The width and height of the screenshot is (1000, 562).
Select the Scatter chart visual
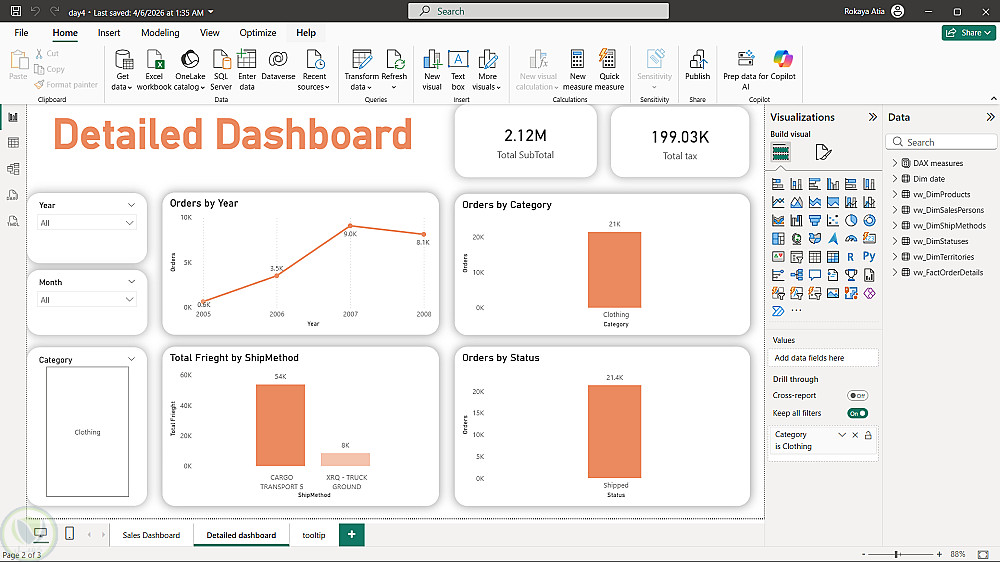(x=833, y=221)
